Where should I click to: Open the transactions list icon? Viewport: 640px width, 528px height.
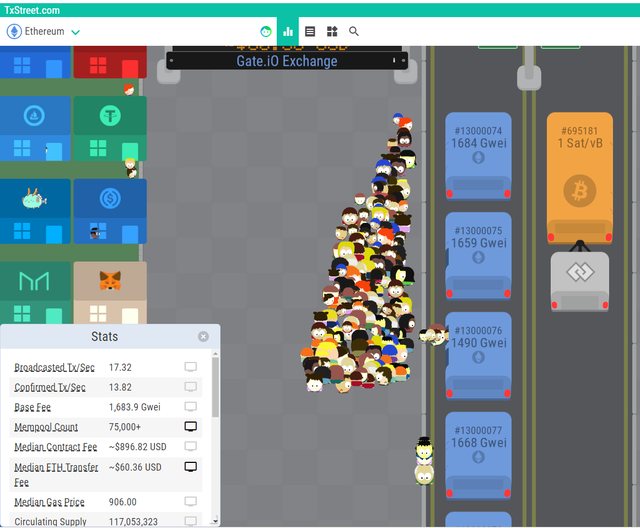[310, 31]
